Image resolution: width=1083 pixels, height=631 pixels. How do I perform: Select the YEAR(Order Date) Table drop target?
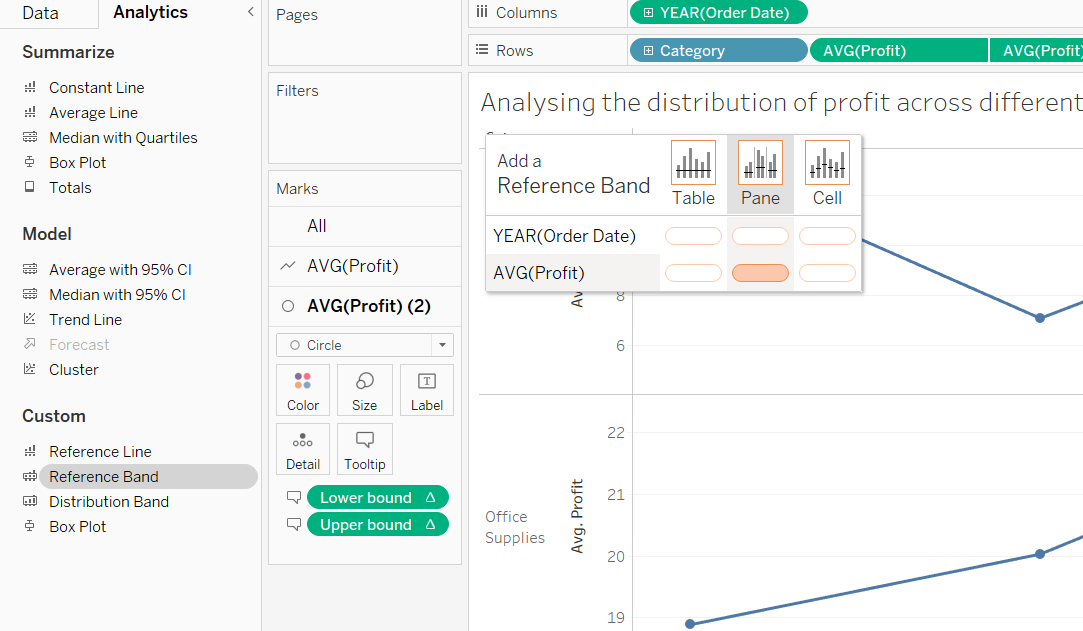[693, 236]
